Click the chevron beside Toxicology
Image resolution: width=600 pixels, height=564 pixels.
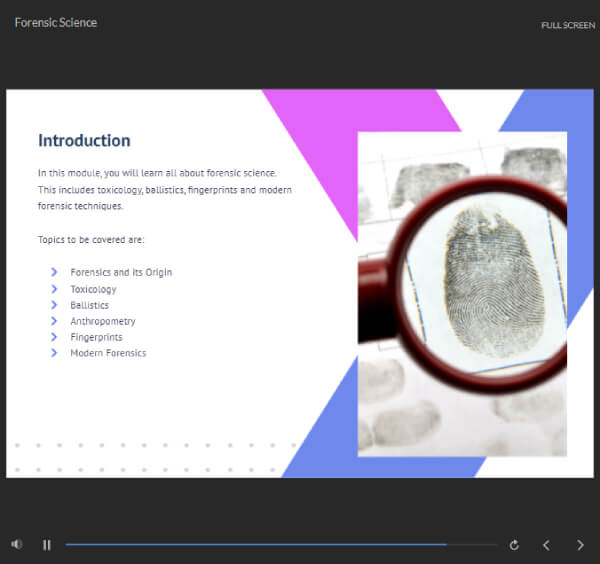click(54, 289)
